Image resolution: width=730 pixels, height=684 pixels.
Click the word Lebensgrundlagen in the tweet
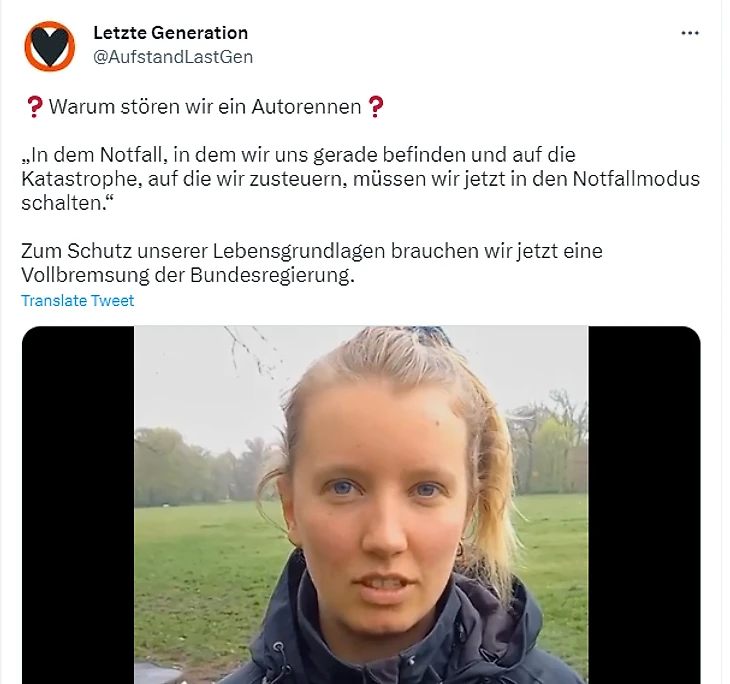pyautogui.click(x=299, y=251)
